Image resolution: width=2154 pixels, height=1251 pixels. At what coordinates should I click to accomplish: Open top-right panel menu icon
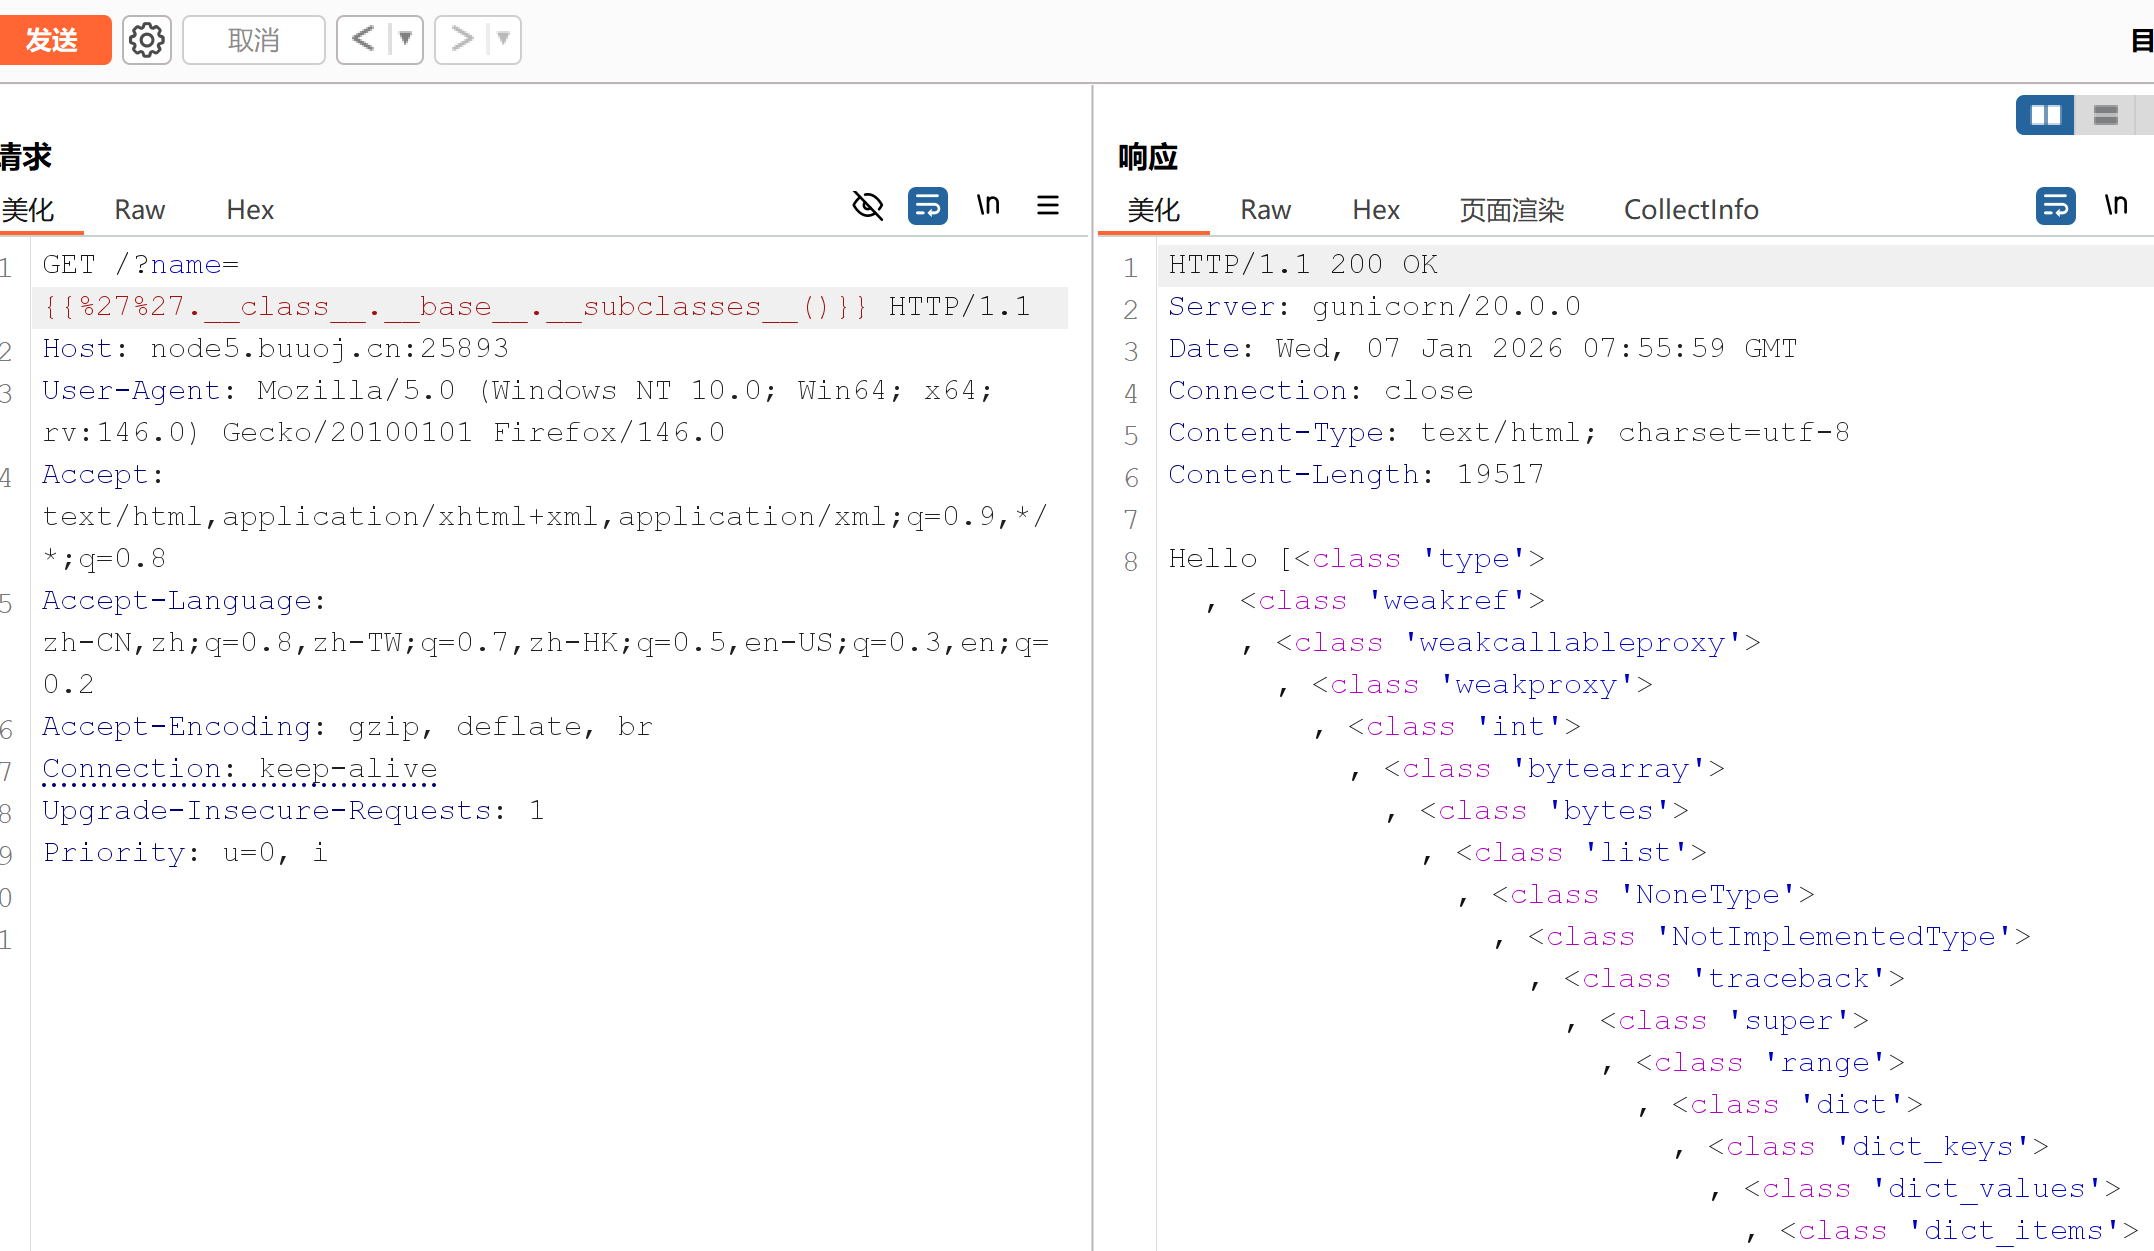tap(2142, 41)
